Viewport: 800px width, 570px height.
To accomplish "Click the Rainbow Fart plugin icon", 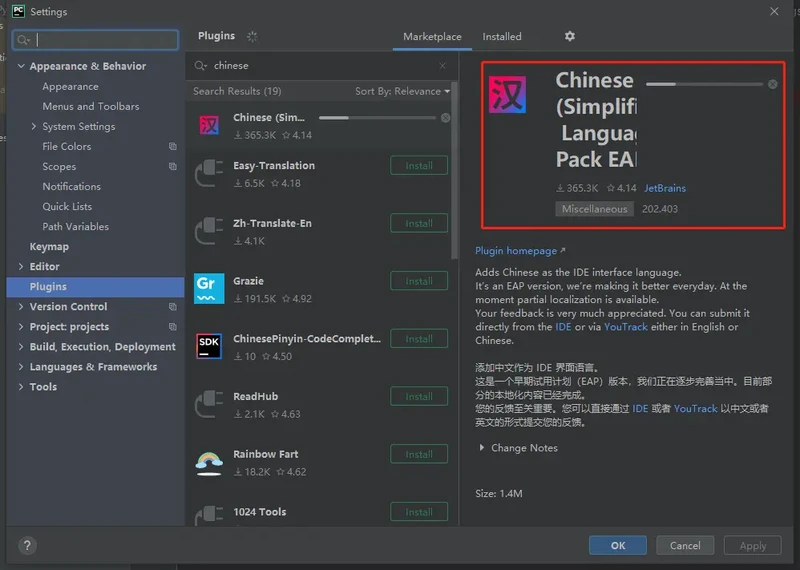I will pyautogui.click(x=209, y=462).
